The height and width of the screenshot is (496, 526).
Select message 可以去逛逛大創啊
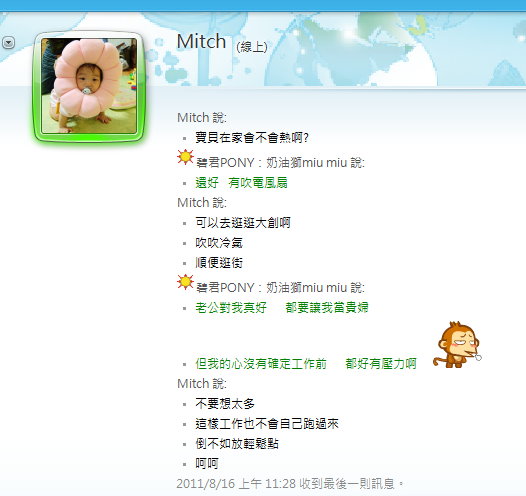point(243,223)
